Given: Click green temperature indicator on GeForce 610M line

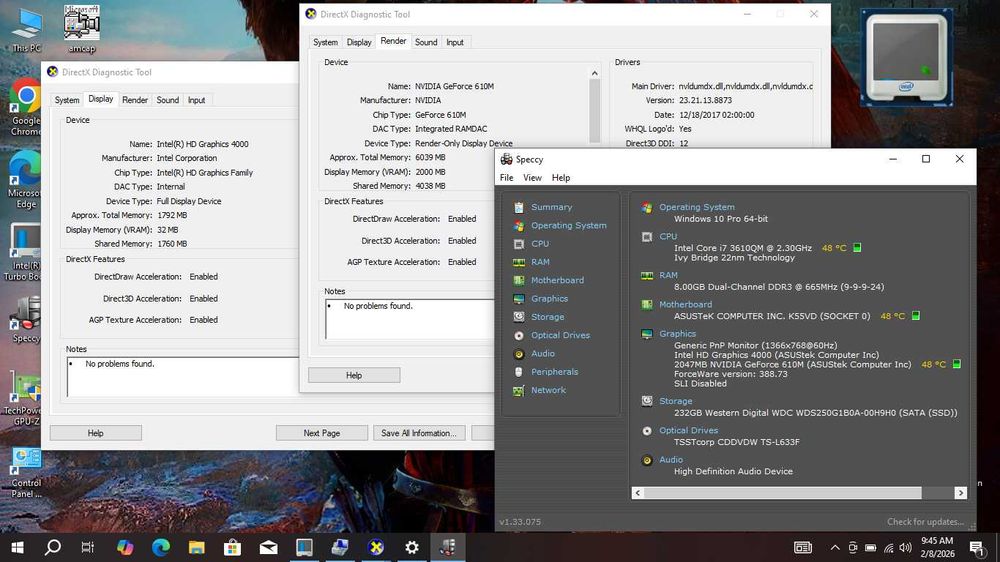Looking at the screenshot, I should [957, 364].
